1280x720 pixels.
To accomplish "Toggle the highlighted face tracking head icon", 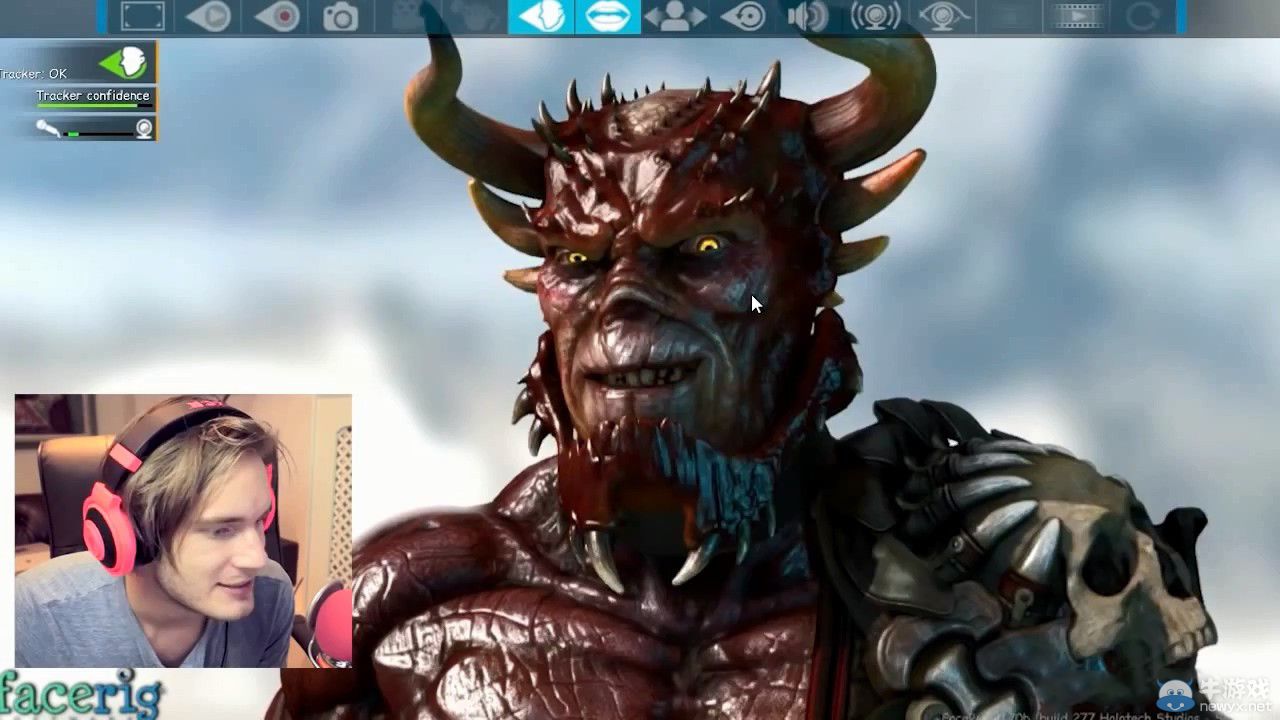I will 541,16.
